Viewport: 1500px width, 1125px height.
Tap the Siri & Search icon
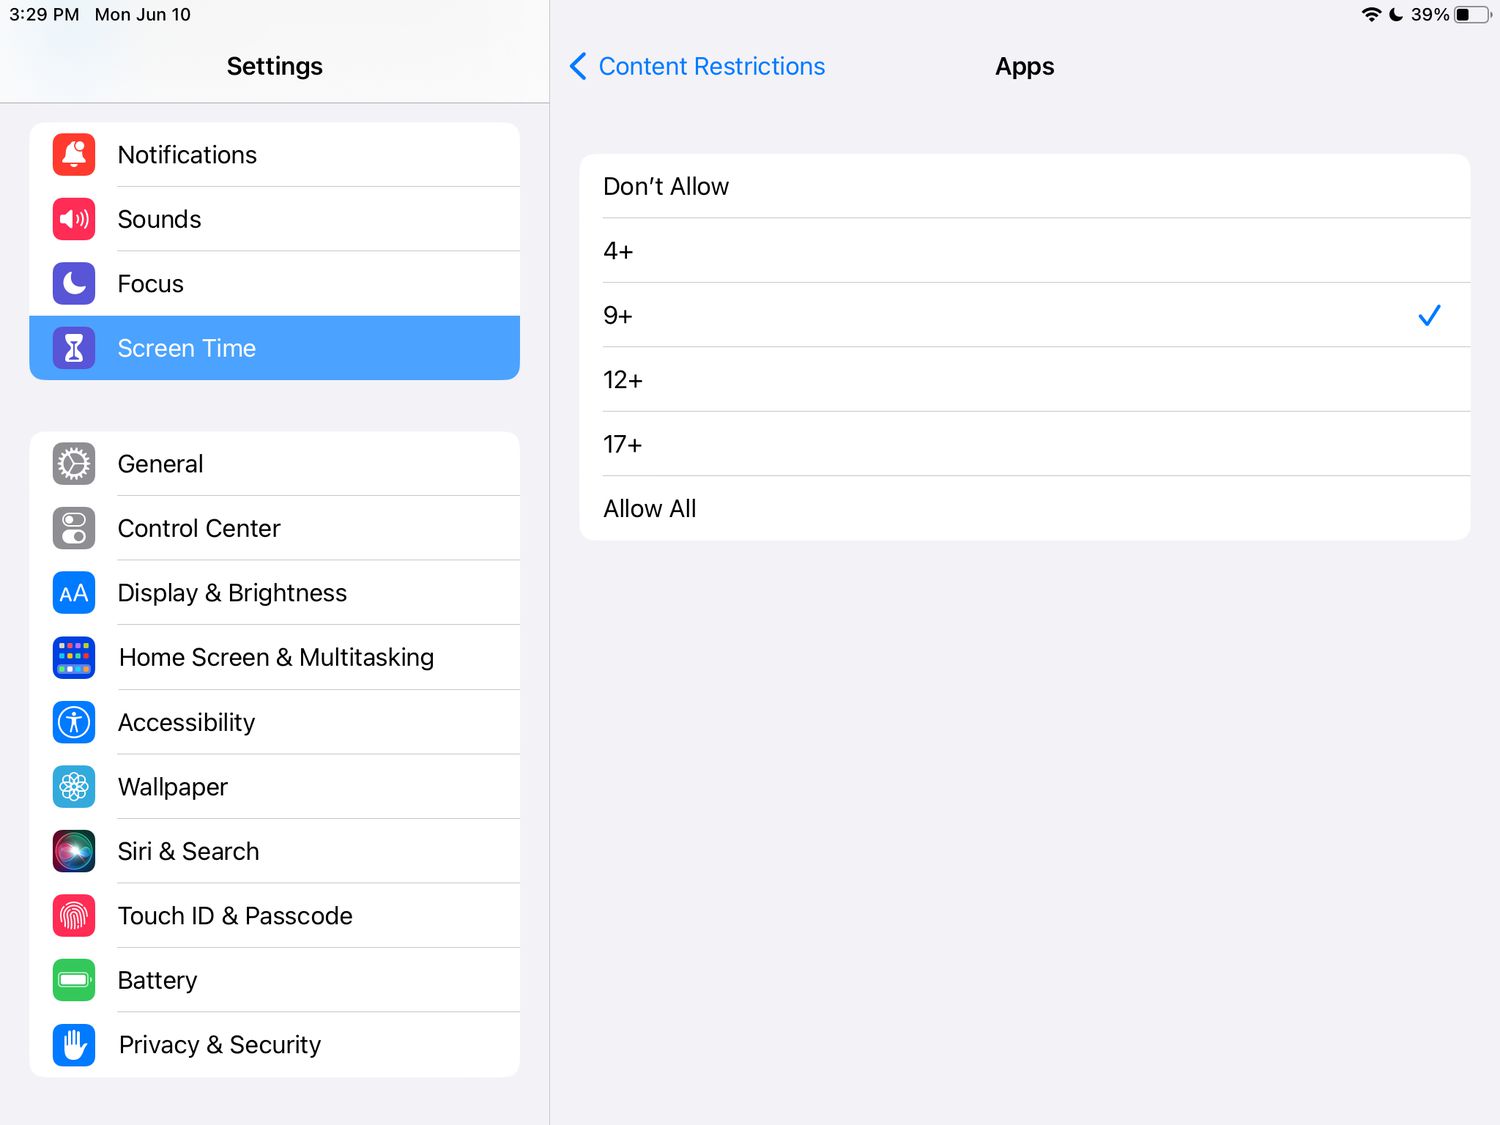74,851
